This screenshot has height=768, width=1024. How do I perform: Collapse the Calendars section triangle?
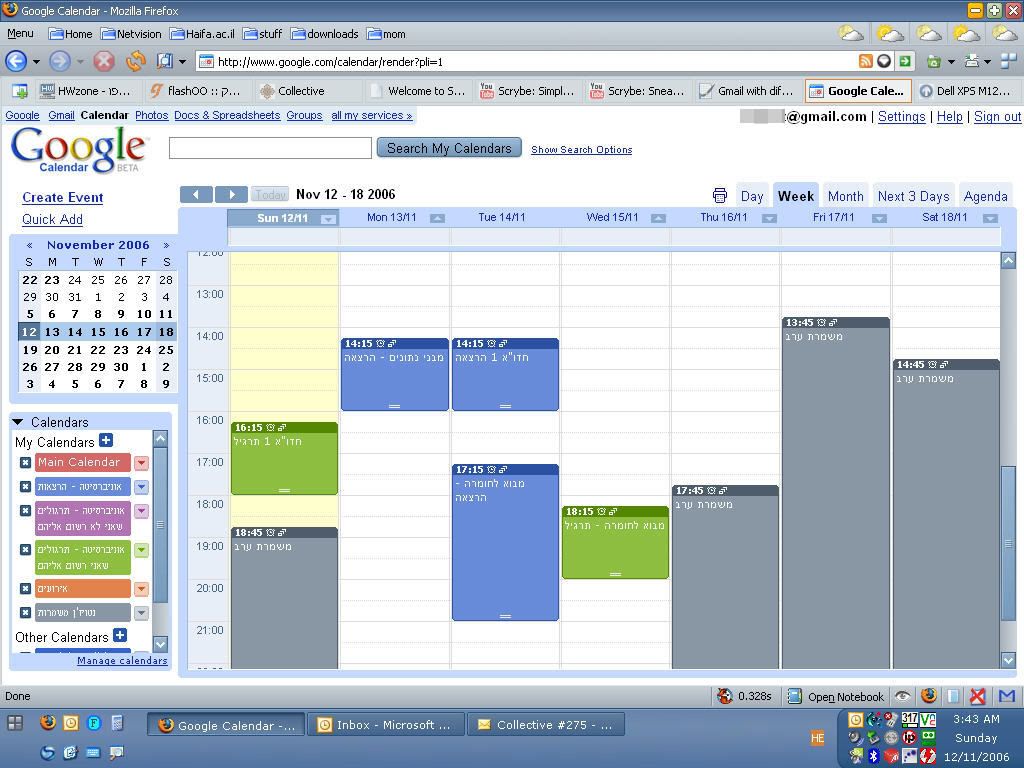18,422
